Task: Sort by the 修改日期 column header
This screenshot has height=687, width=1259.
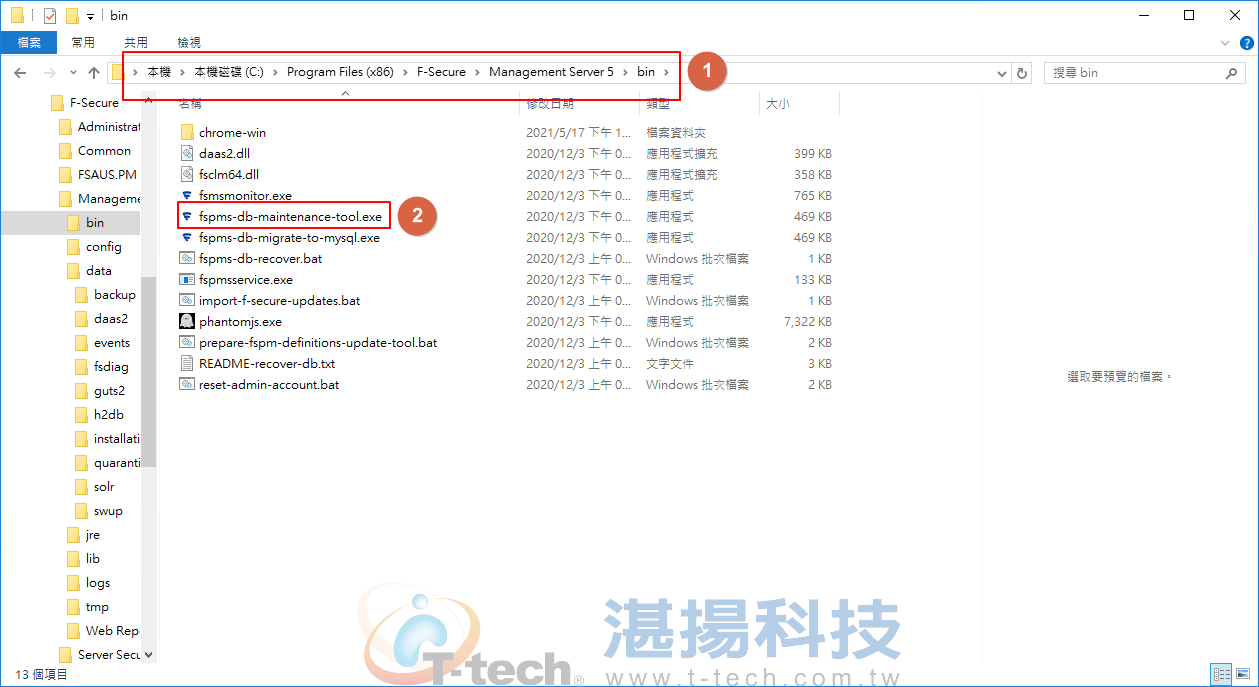Action: pyautogui.click(x=550, y=103)
